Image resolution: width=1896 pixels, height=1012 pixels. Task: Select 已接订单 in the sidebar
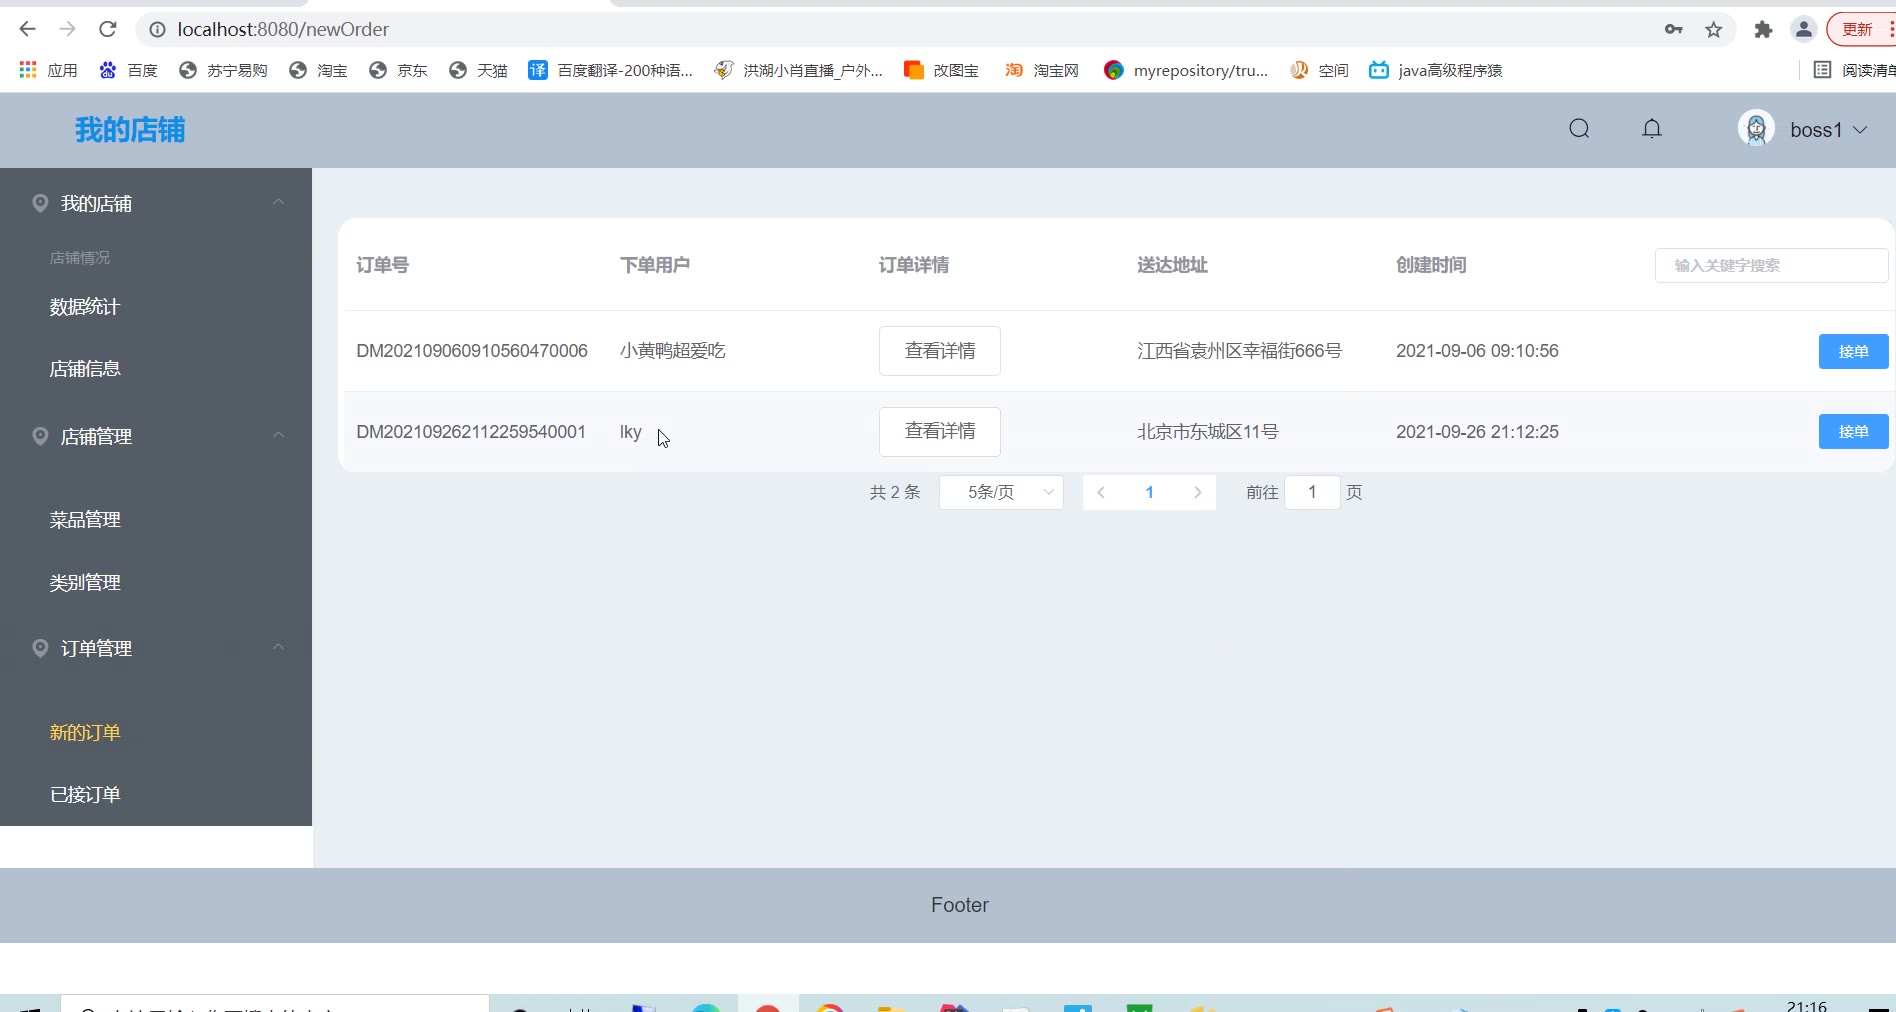[85, 795]
